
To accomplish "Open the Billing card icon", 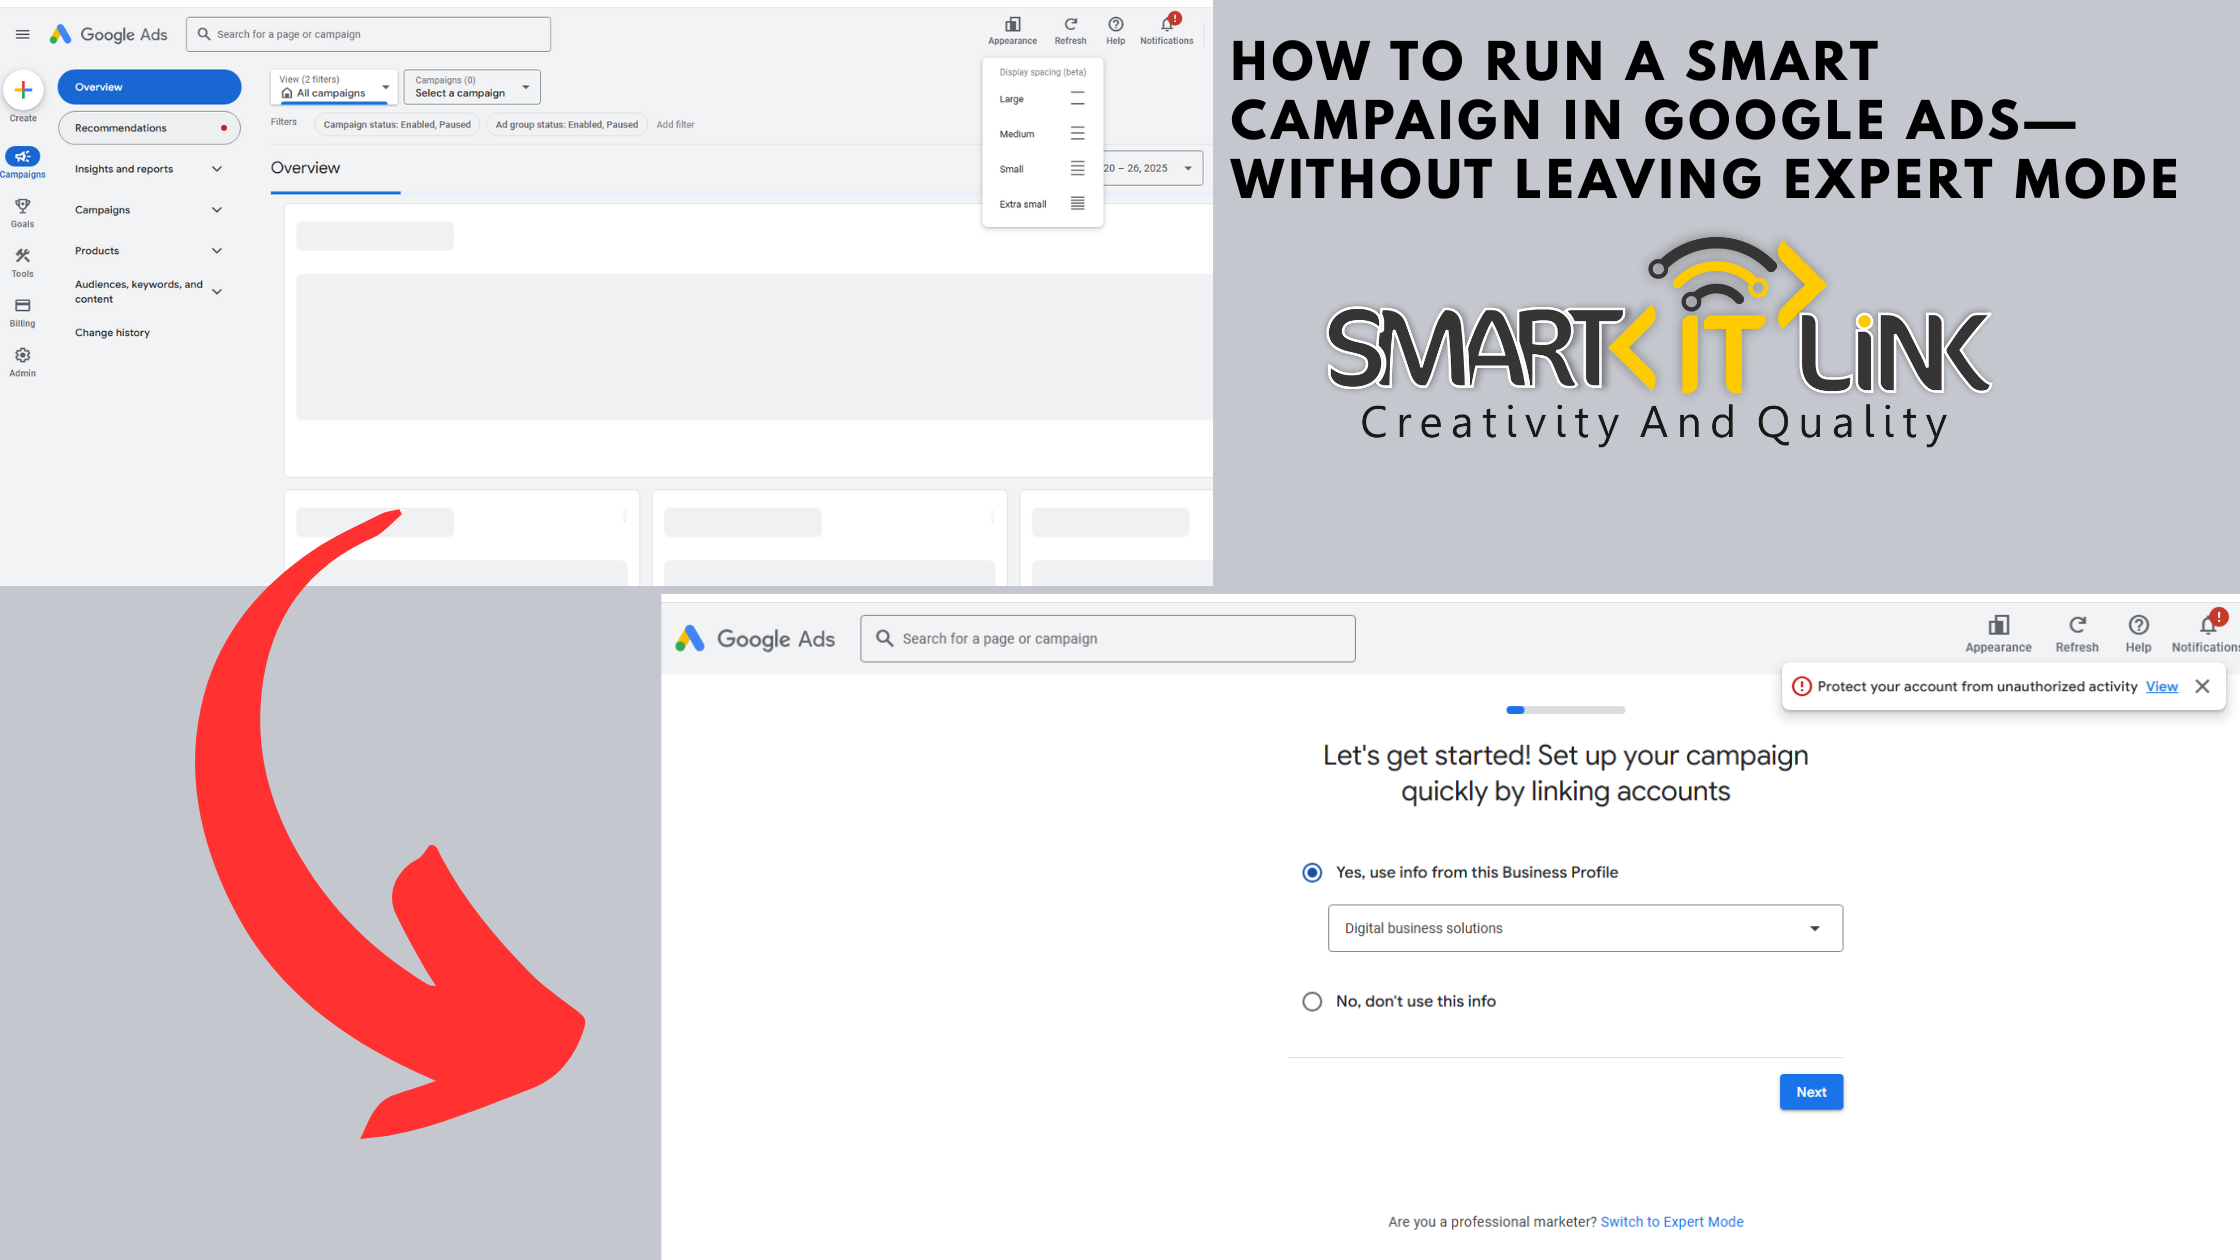I will (22, 306).
